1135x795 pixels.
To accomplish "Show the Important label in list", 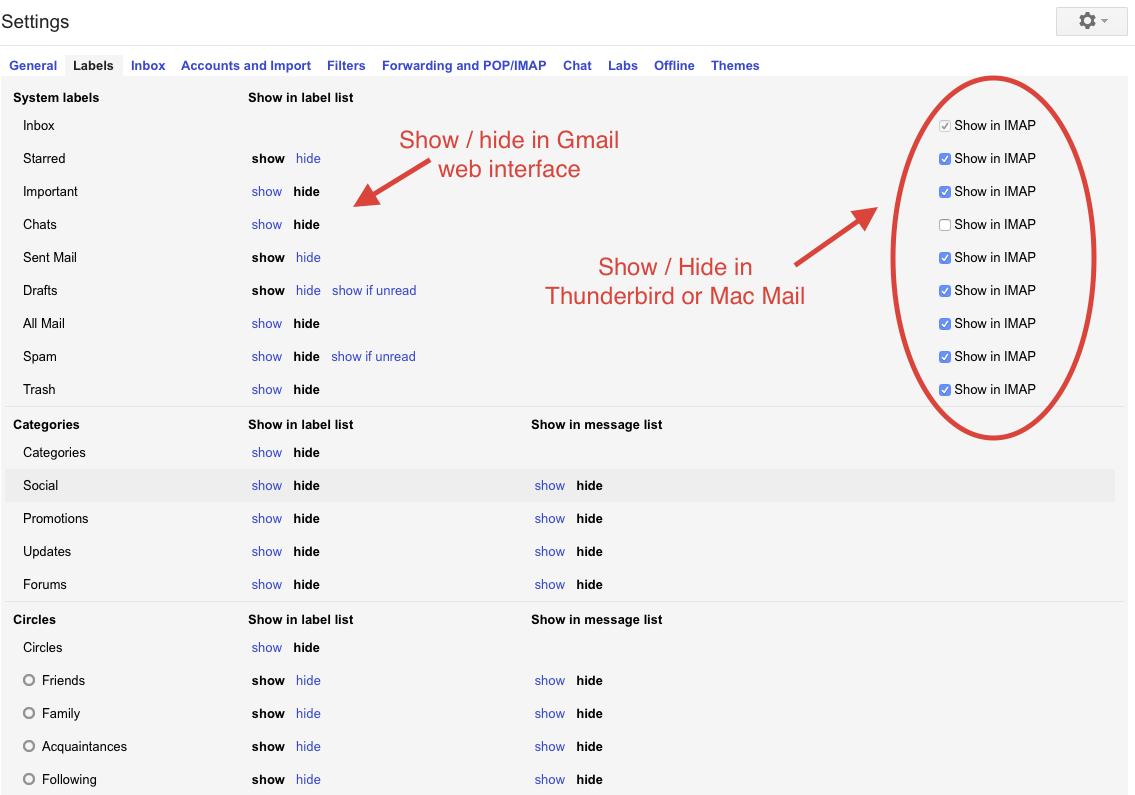I will click(x=267, y=192).
